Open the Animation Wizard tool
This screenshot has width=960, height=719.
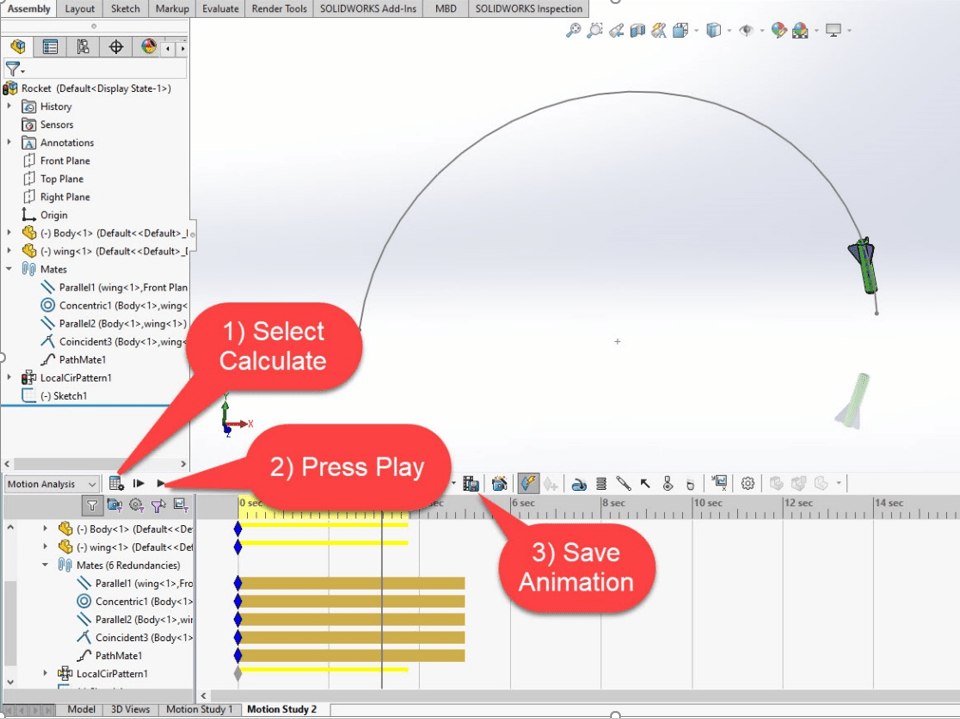tap(499, 483)
